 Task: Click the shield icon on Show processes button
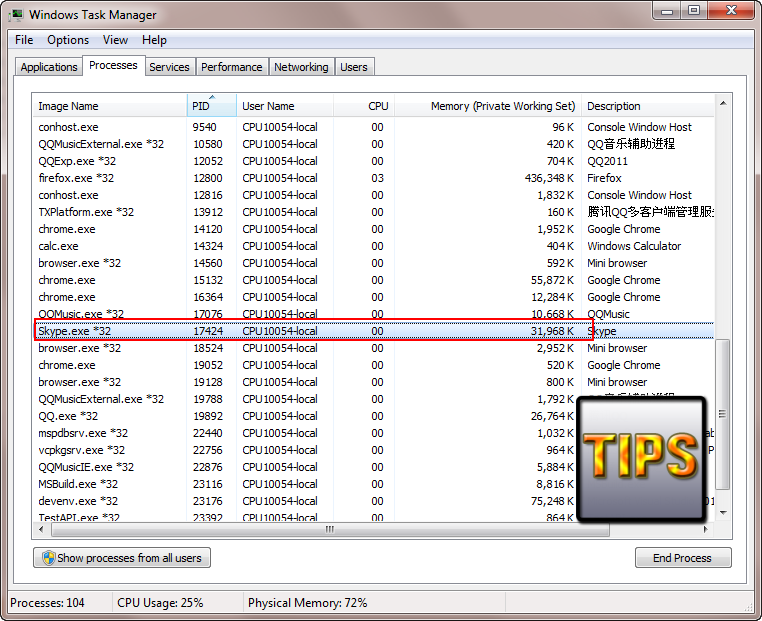(x=48, y=558)
